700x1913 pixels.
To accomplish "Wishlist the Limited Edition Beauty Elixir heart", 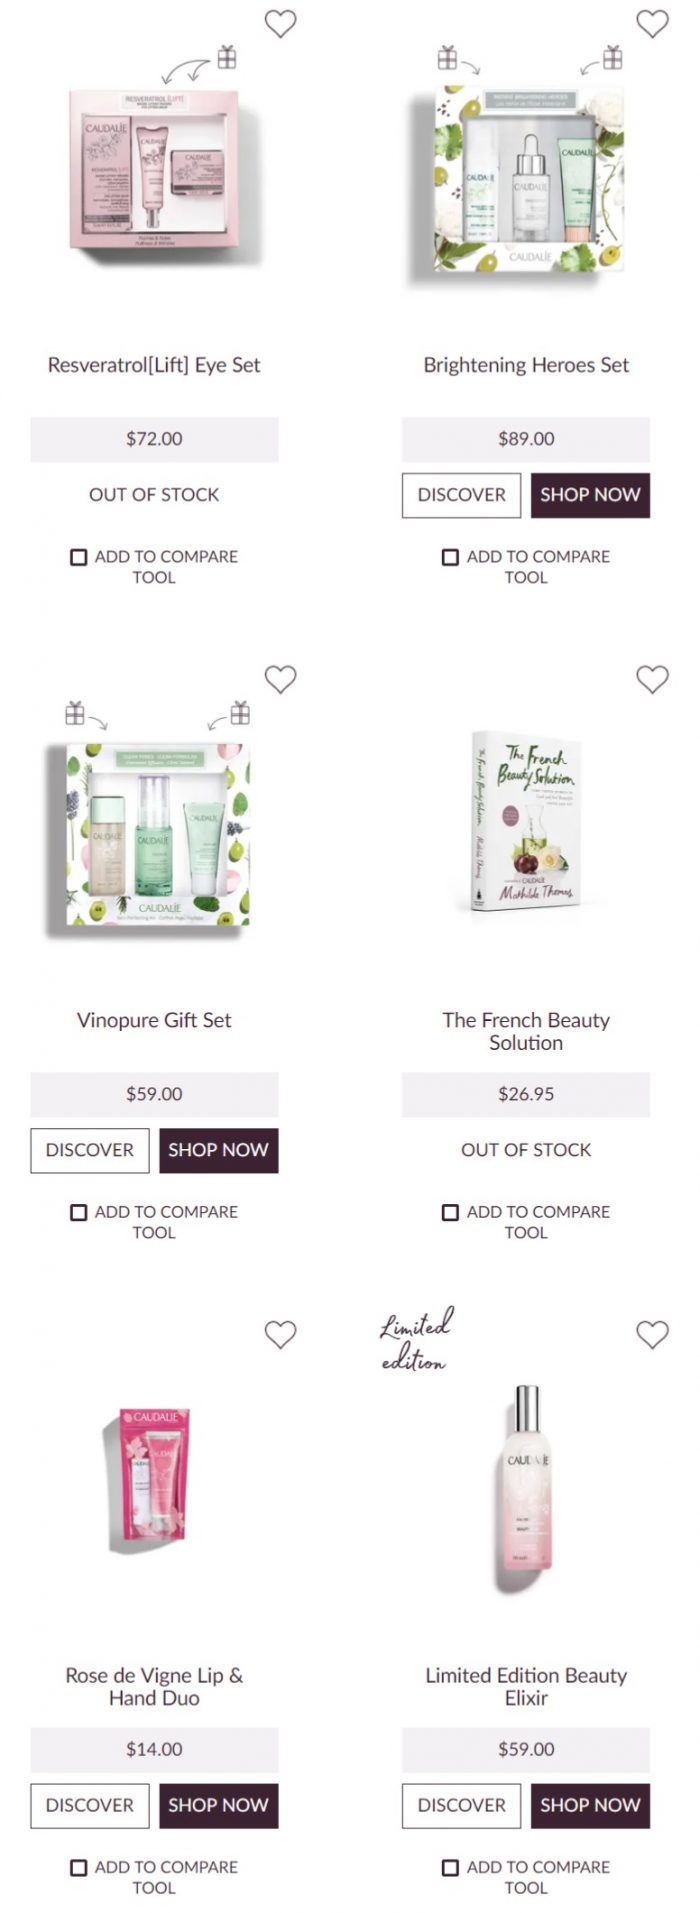I will (x=652, y=1334).
